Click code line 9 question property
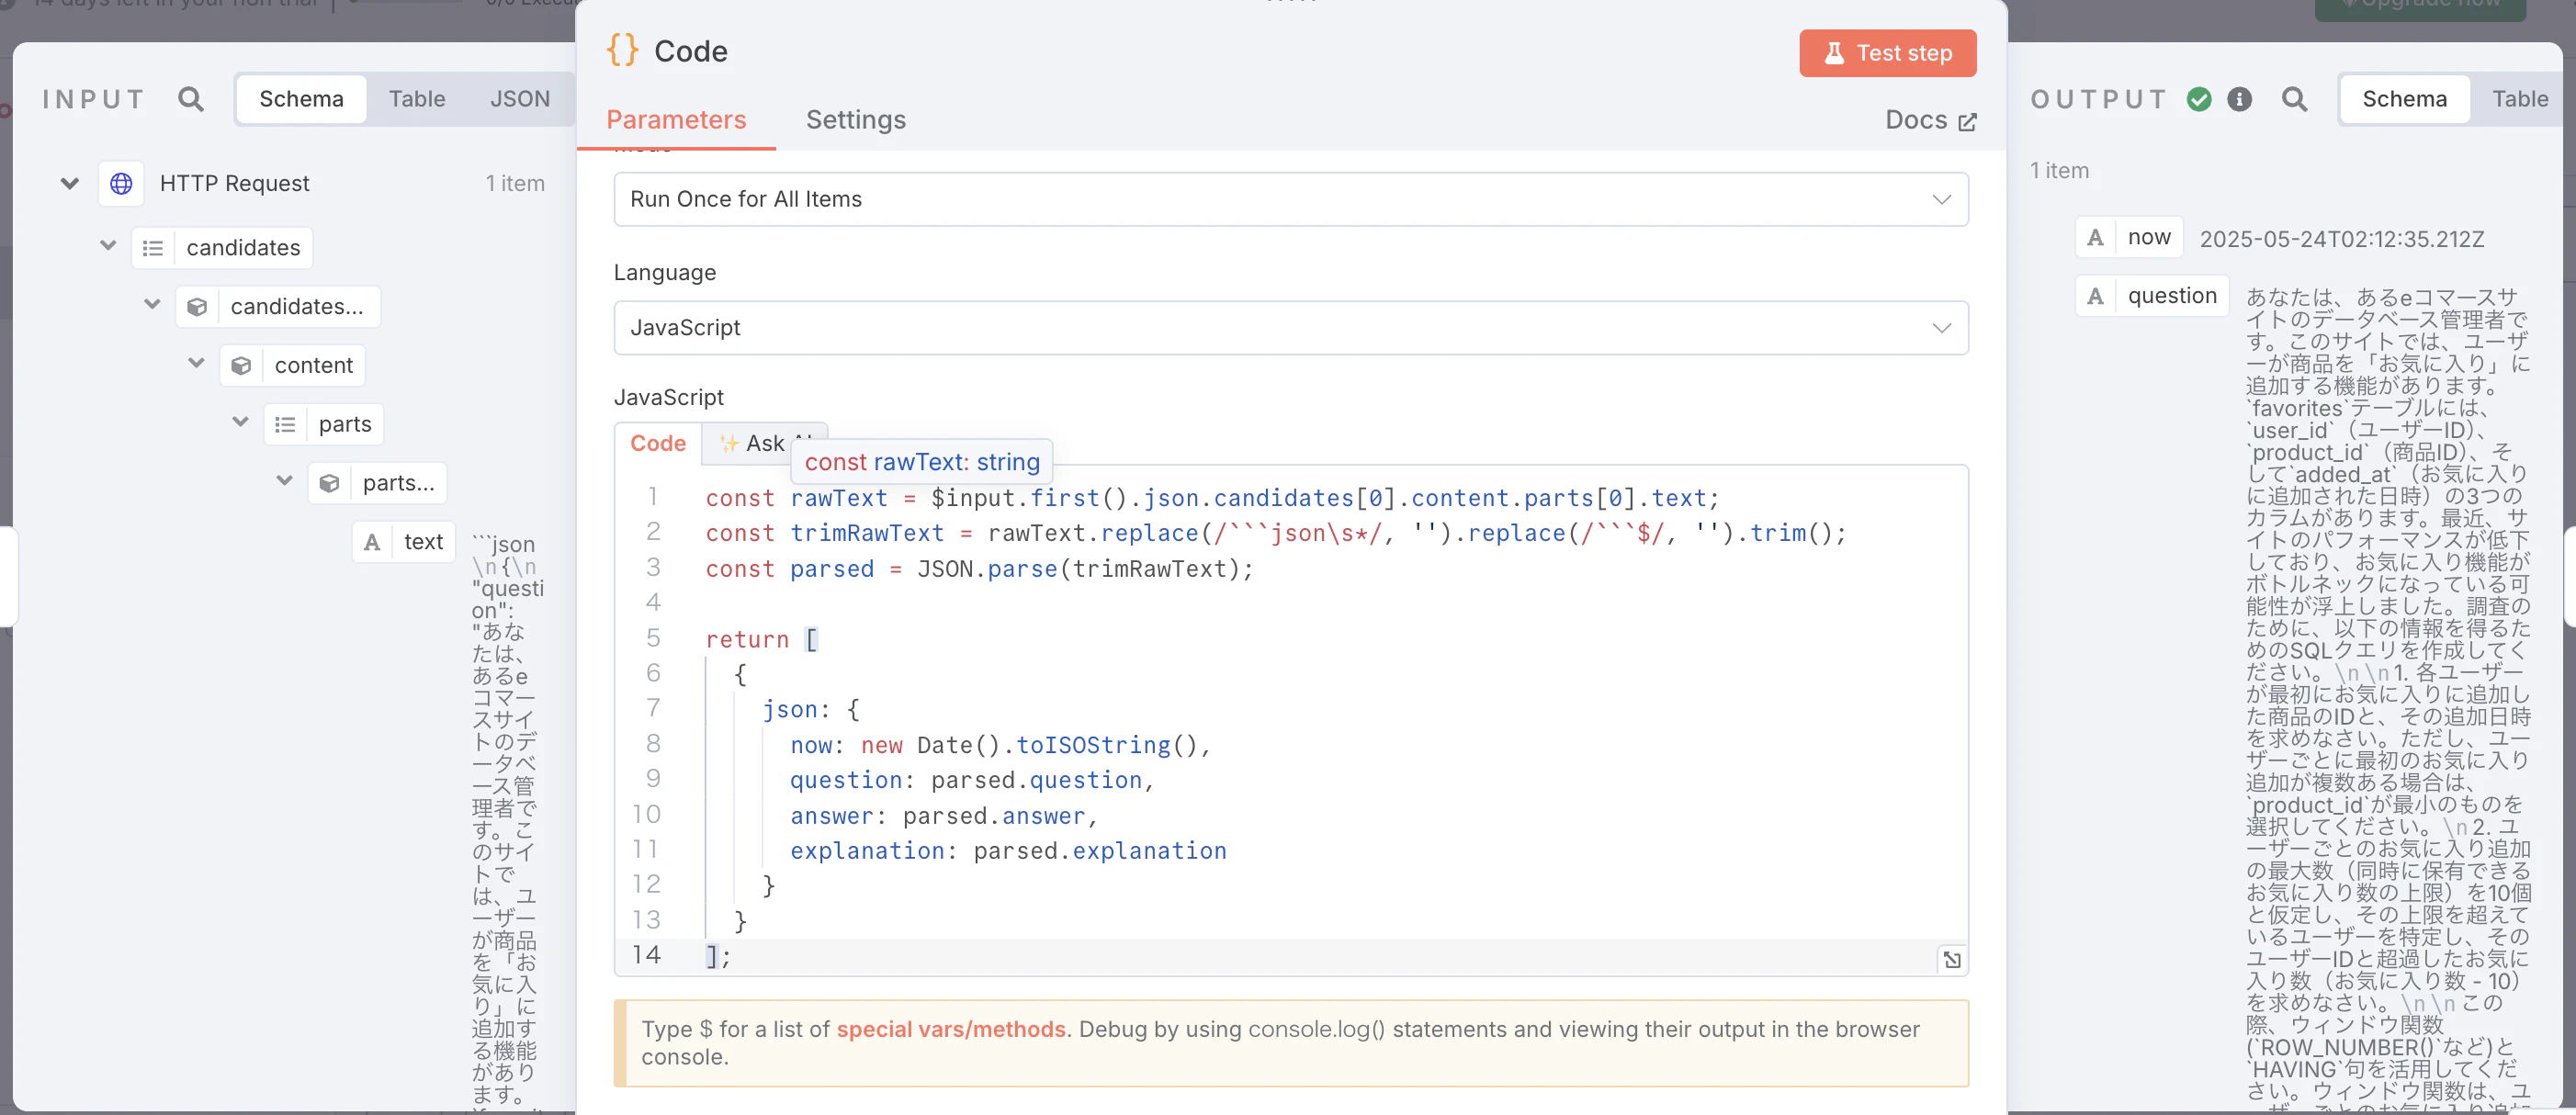The height and width of the screenshot is (1115, 2576). point(972,780)
